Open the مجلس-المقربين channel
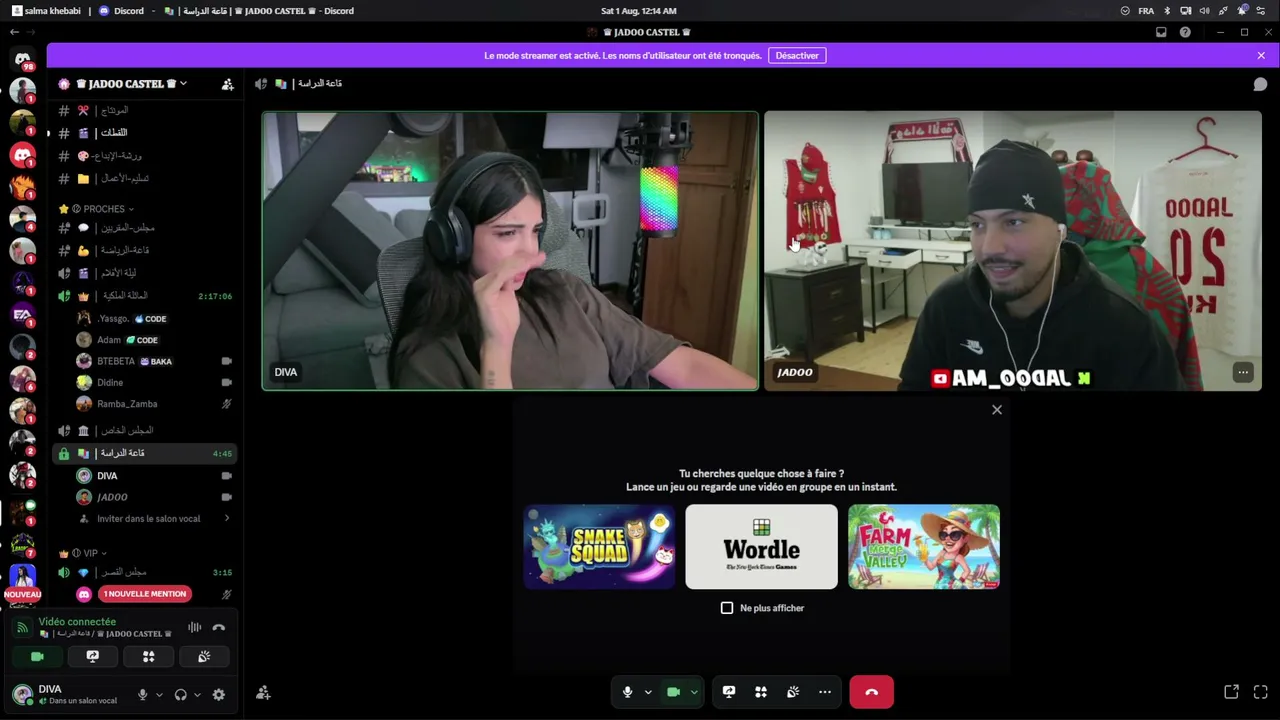The image size is (1280, 720). tap(144, 228)
